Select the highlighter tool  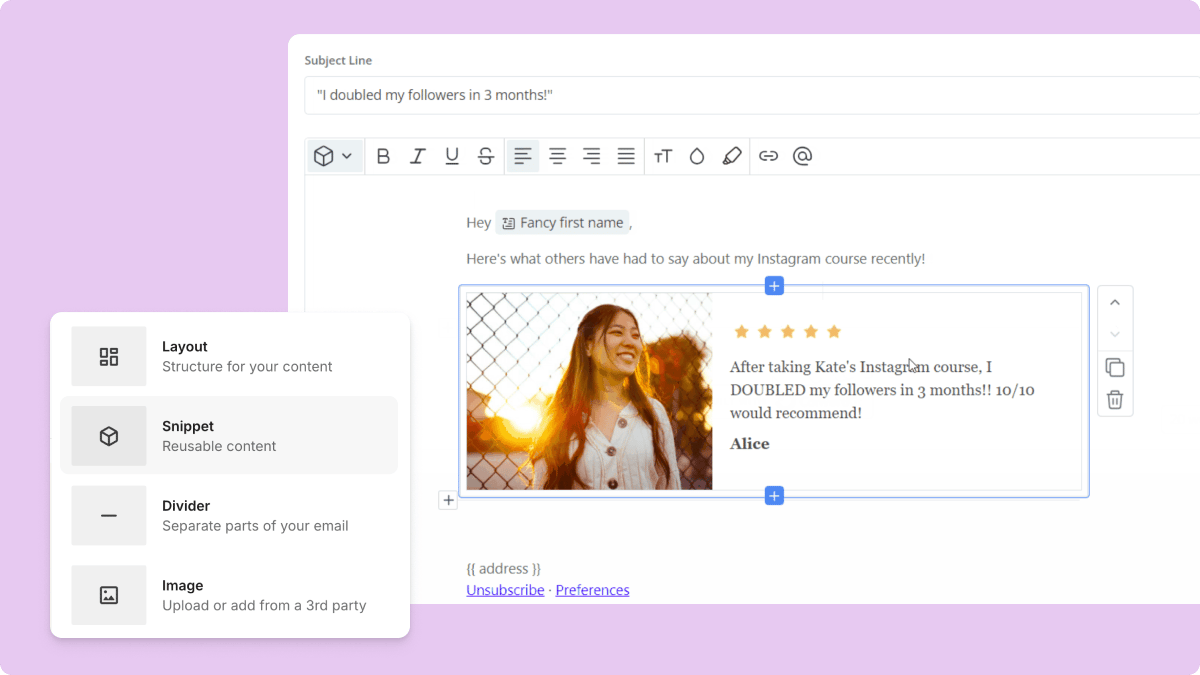(x=732, y=156)
